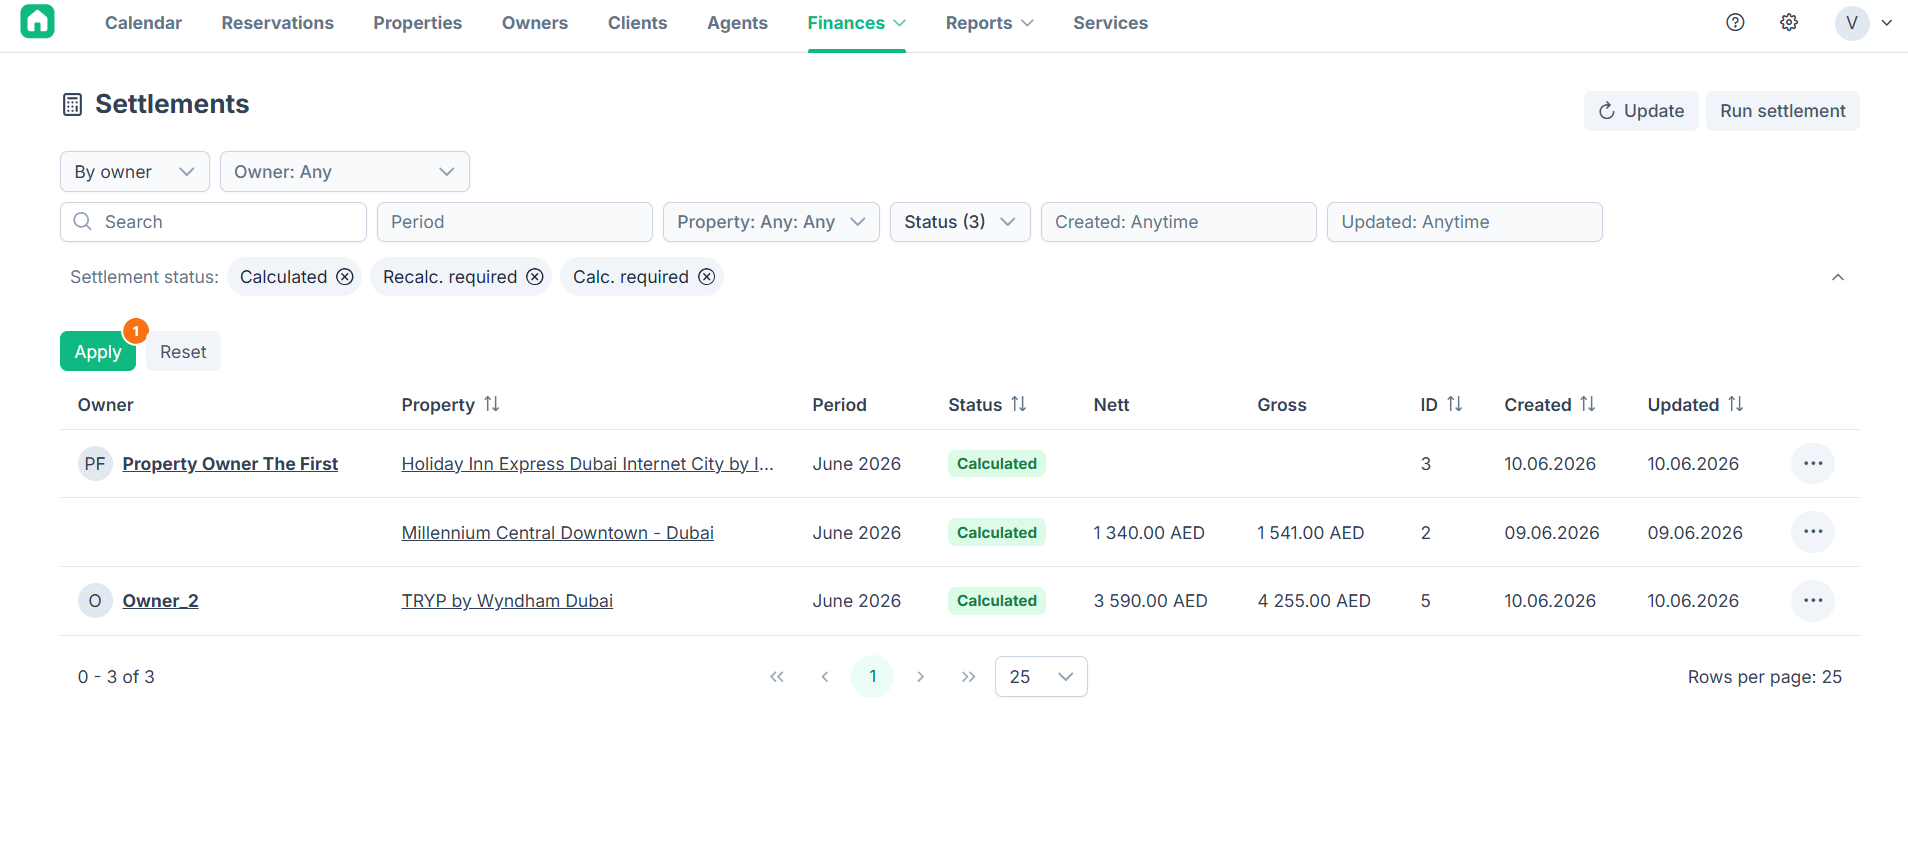The height and width of the screenshot is (850, 1908).
Task: Open Property Owner The First link
Action: (x=230, y=464)
